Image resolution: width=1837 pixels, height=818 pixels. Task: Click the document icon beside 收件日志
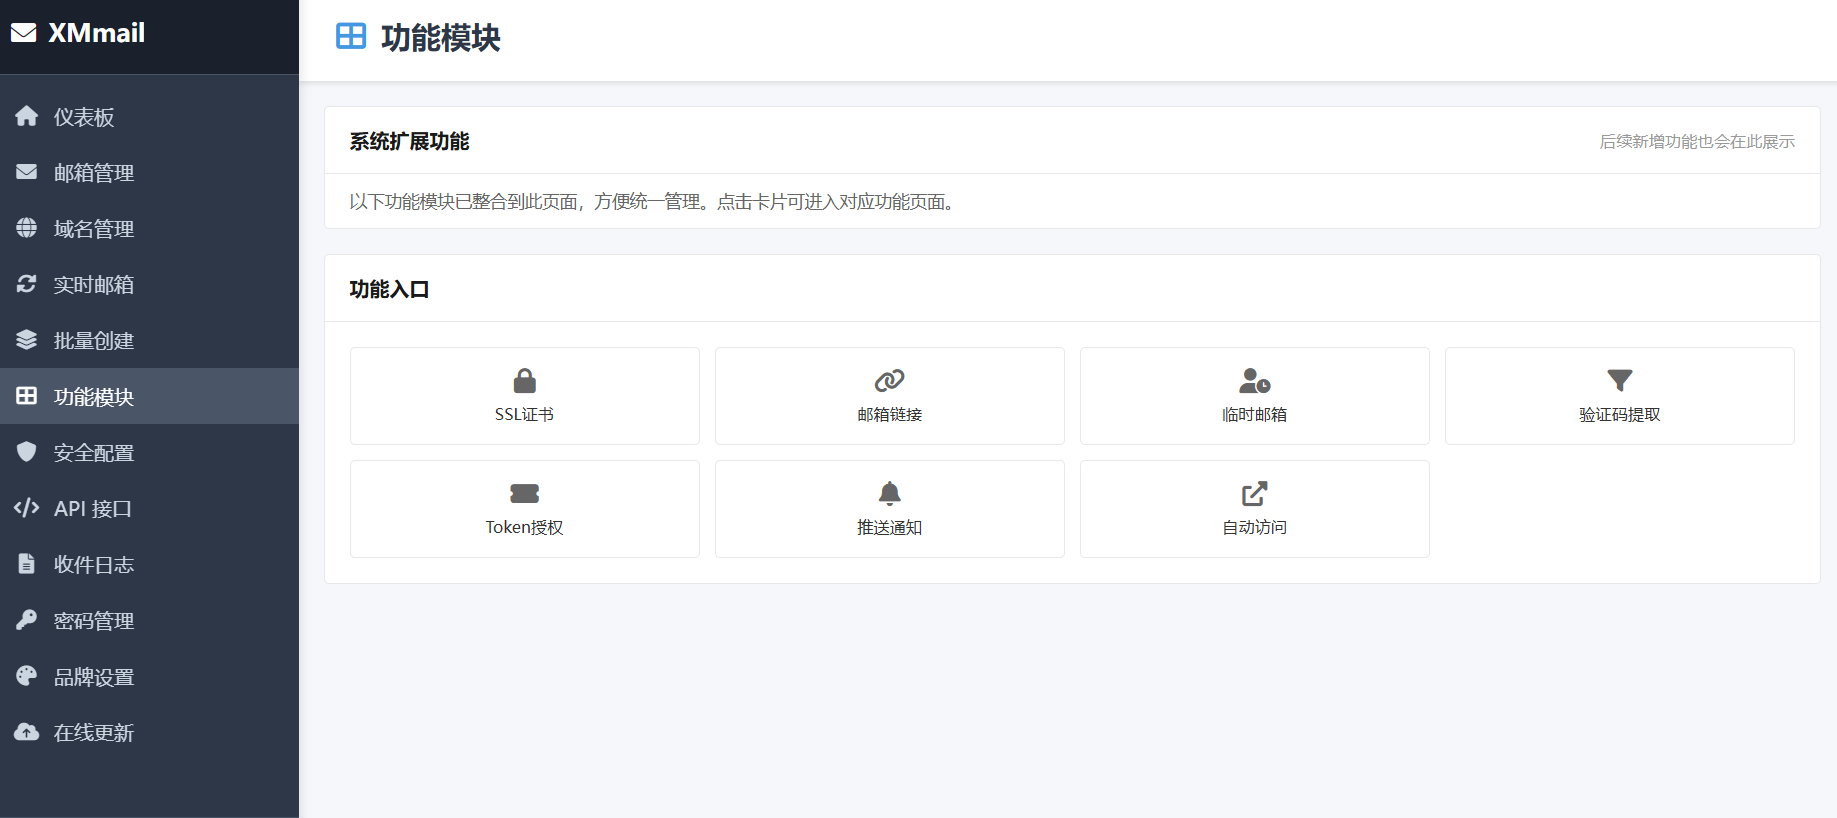click(x=27, y=564)
